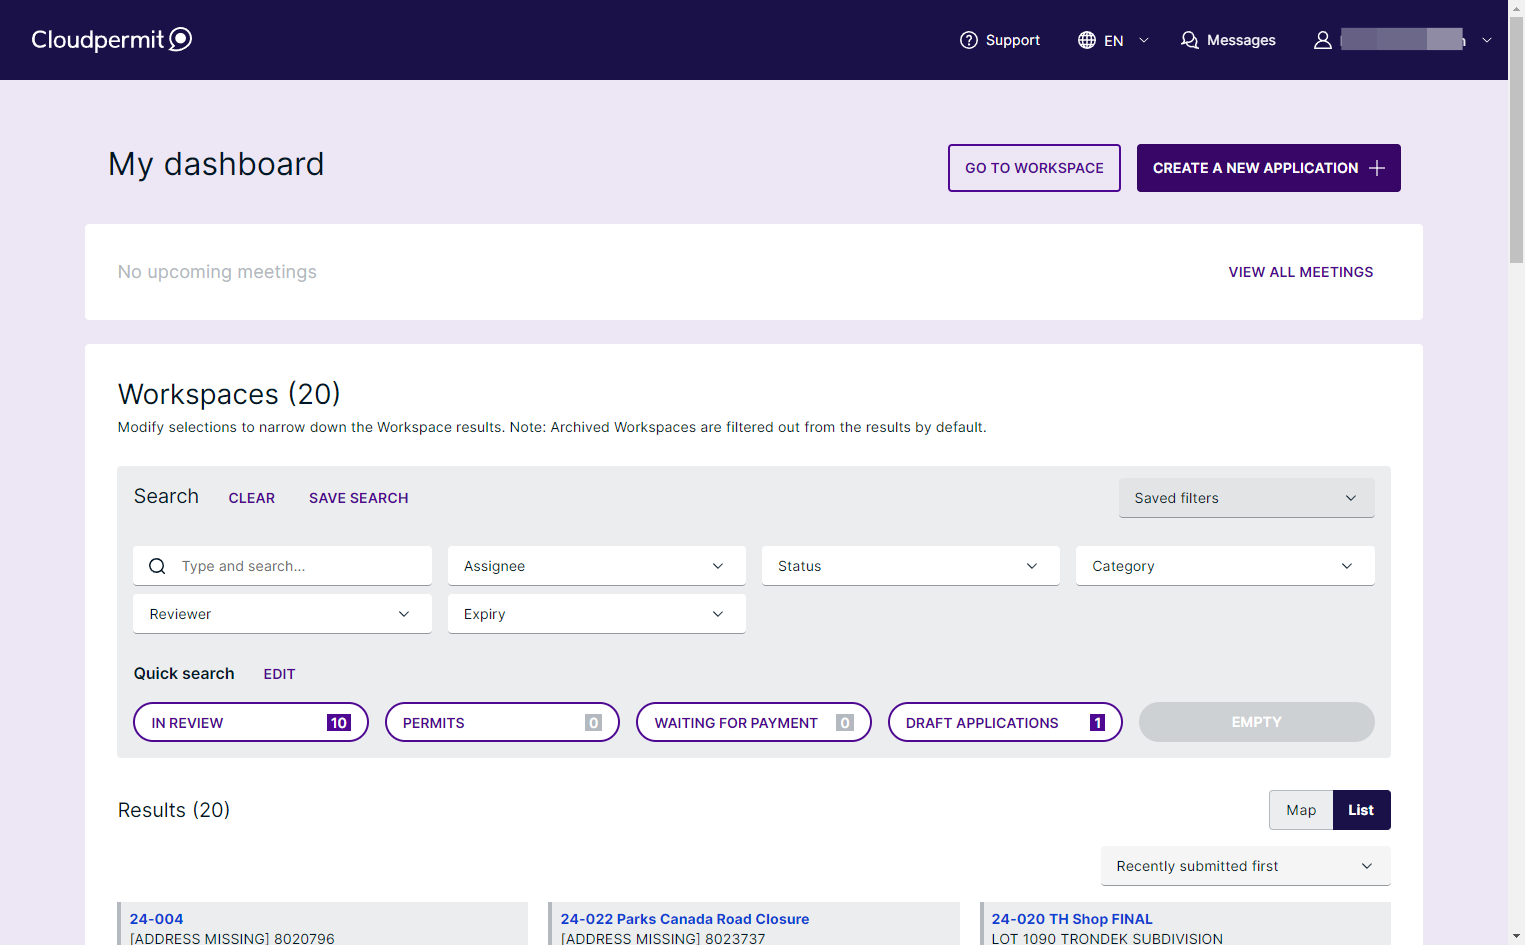Open the Reviewer filter dropdown
This screenshot has height=945, width=1525.
(282, 614)
